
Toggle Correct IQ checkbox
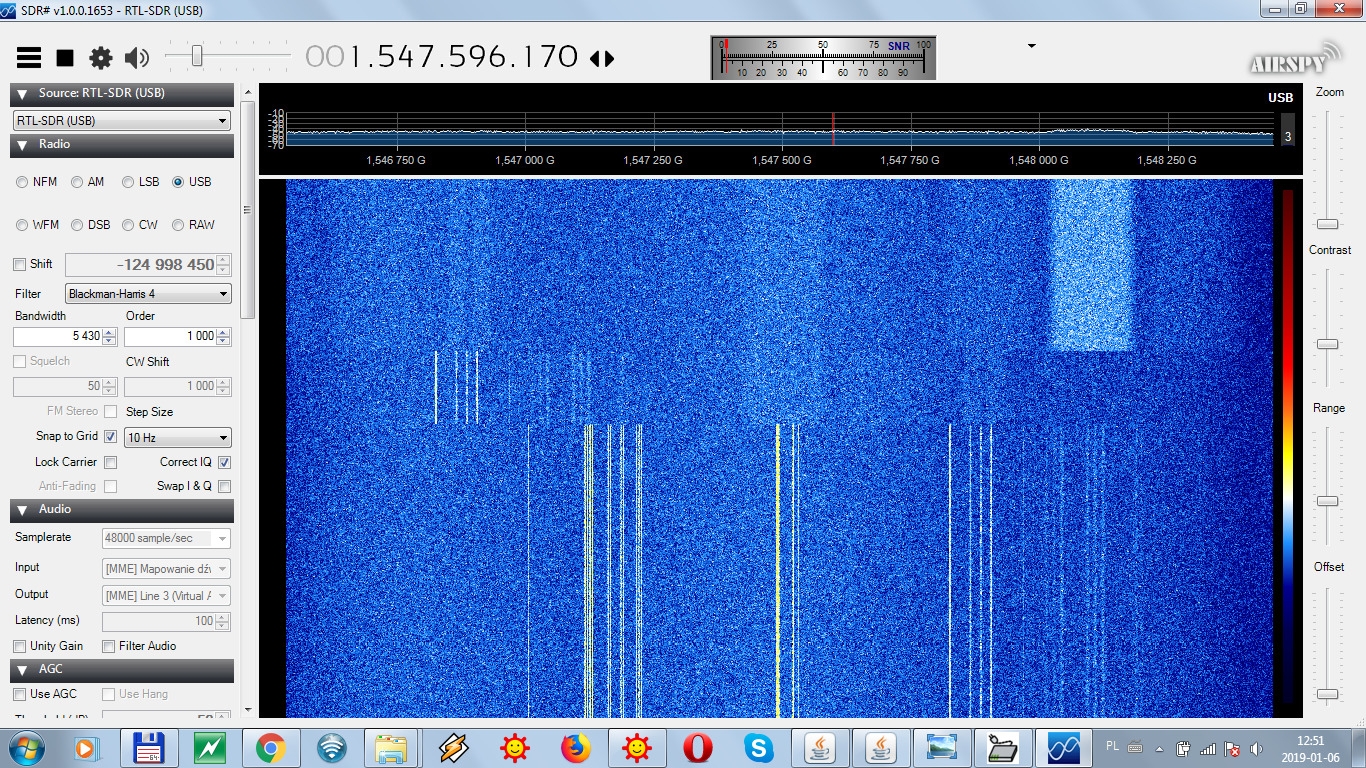coord(224,462)
